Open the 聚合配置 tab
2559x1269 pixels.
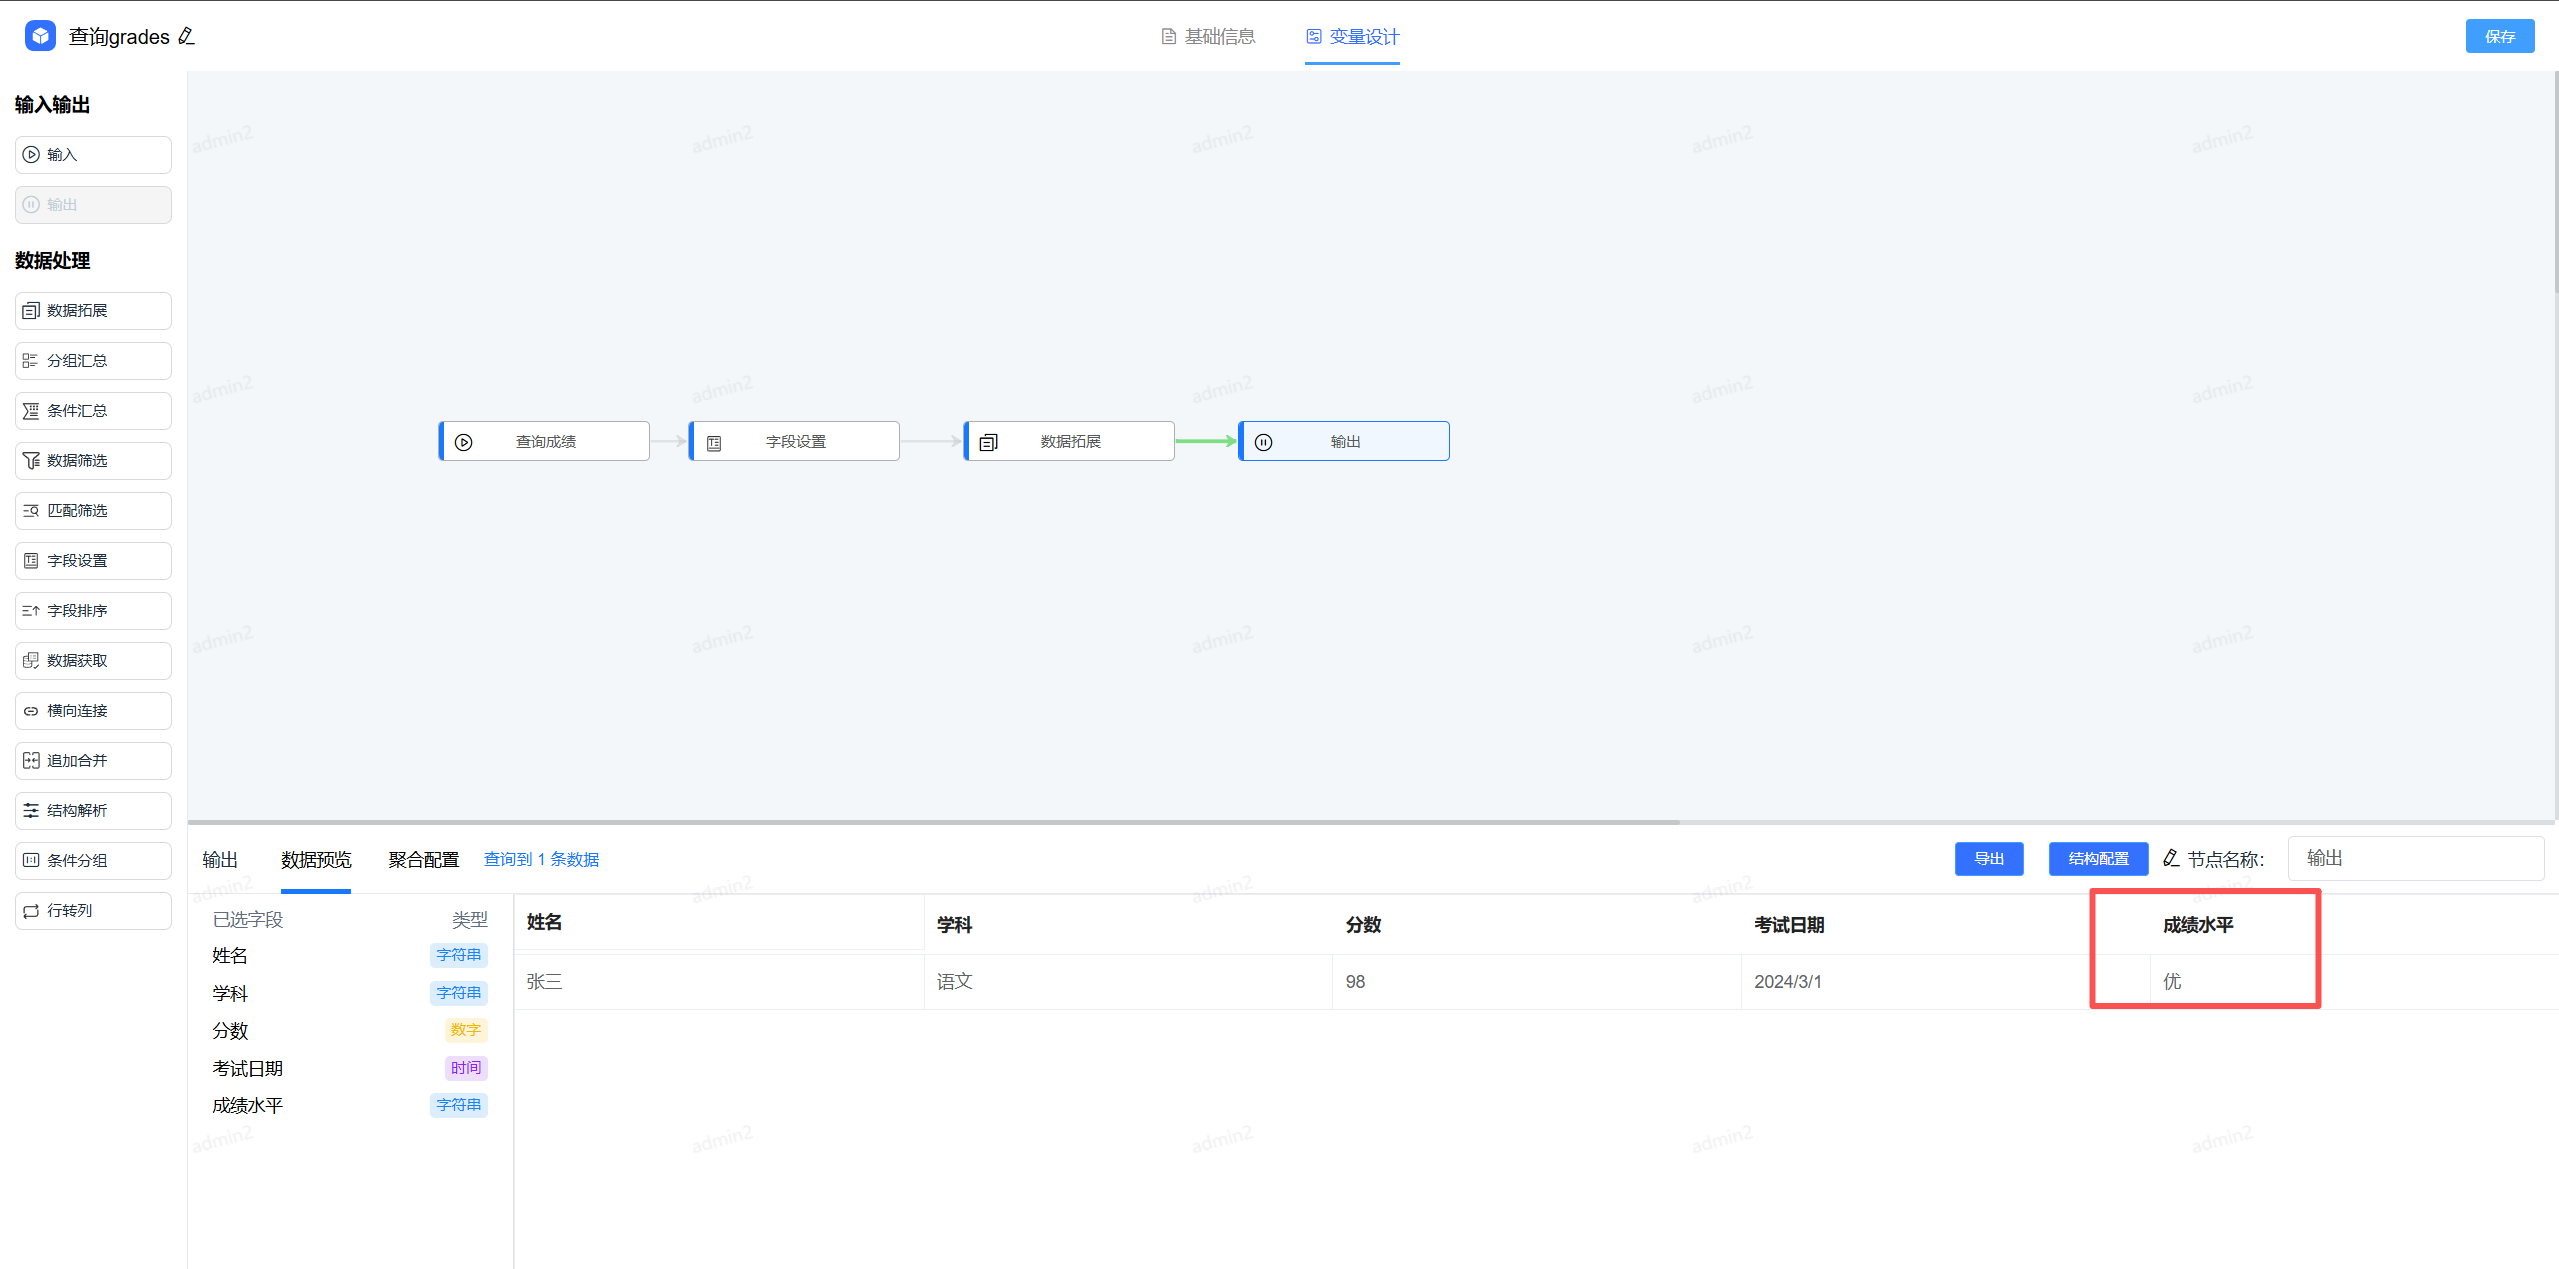point(423,860)
